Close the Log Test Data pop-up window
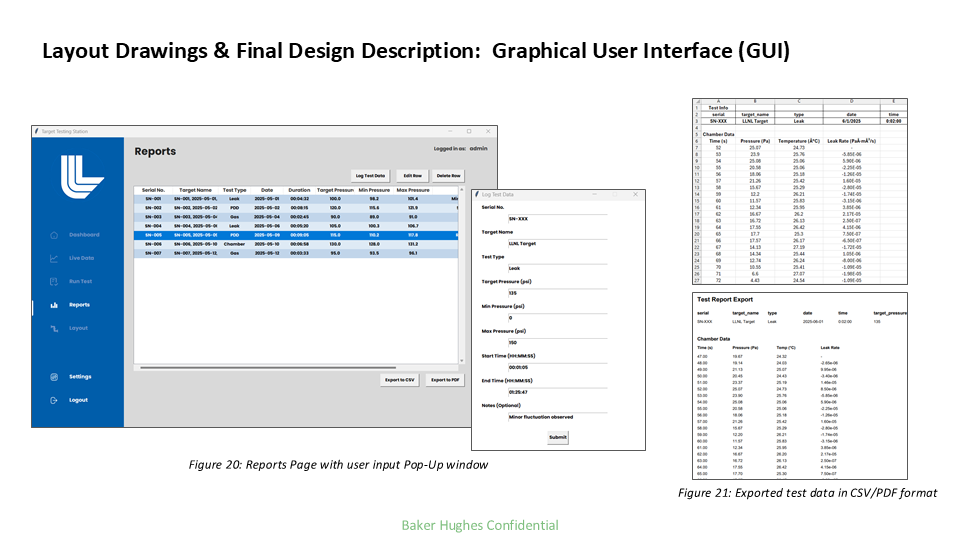The width and height of the screenshot is (960, 540). click(x=636, y=194)
